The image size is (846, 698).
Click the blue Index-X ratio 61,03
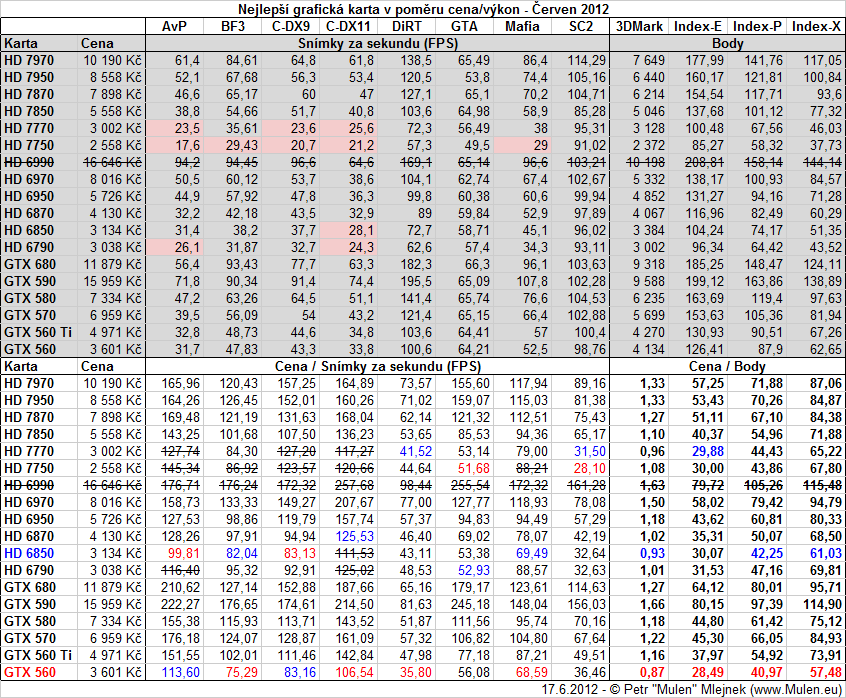(825, 553)
